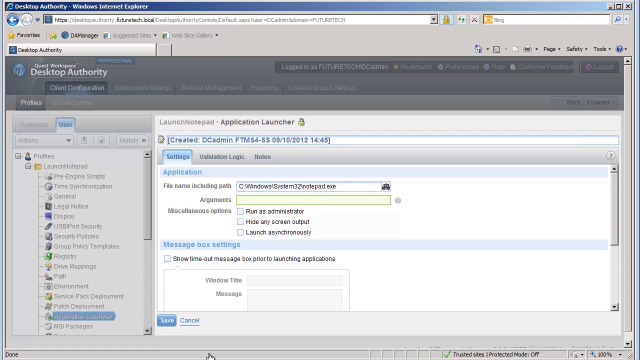Enable Show time-out message box checkbox

(167, 259)
